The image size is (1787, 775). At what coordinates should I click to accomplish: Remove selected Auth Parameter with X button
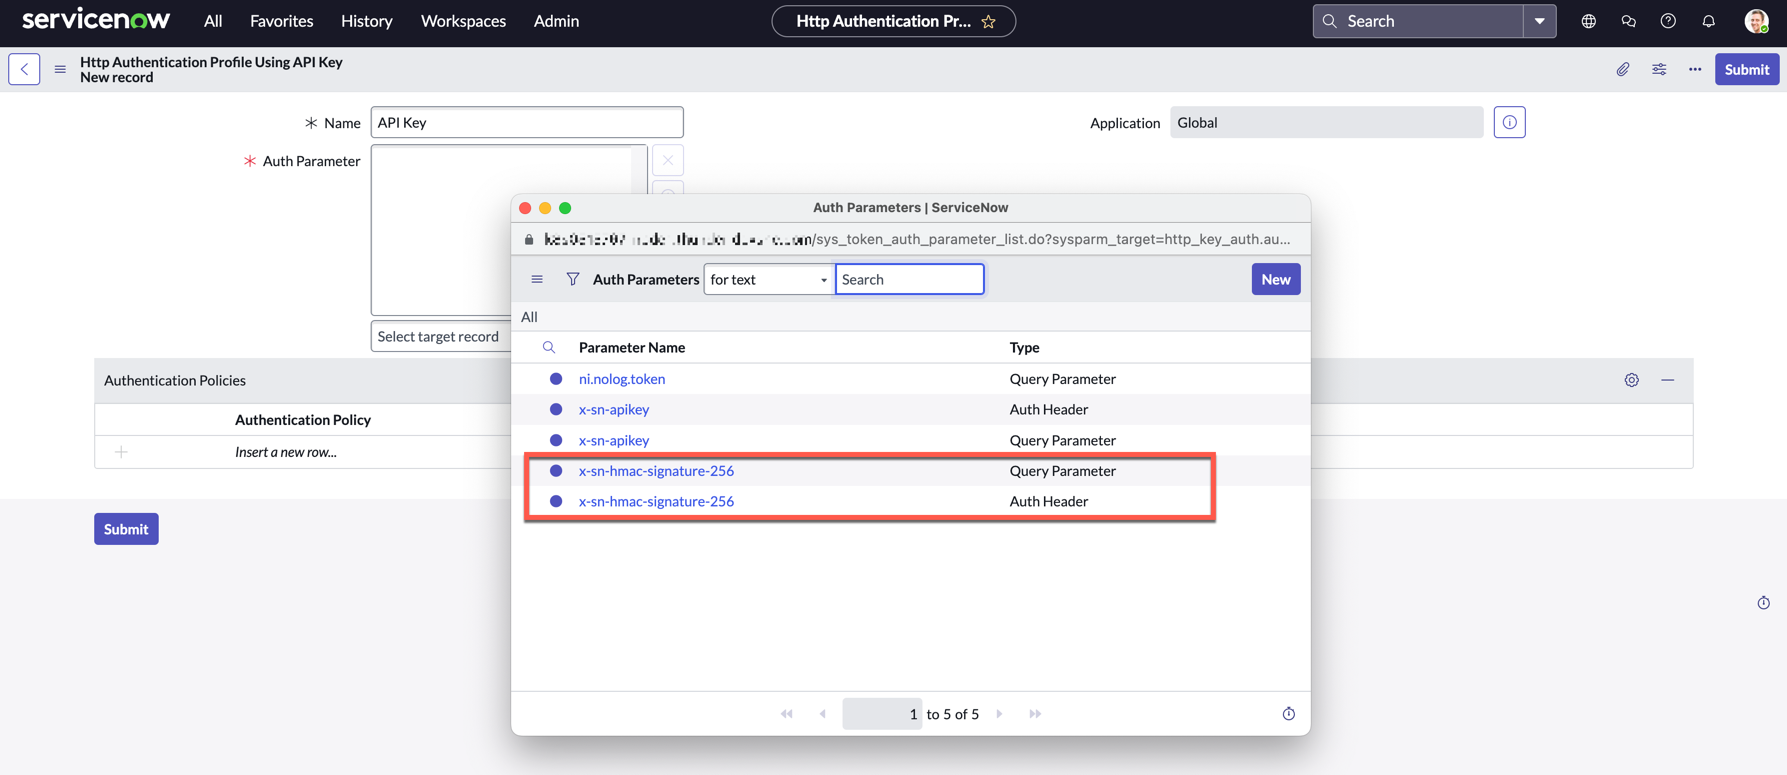(668, 160)
